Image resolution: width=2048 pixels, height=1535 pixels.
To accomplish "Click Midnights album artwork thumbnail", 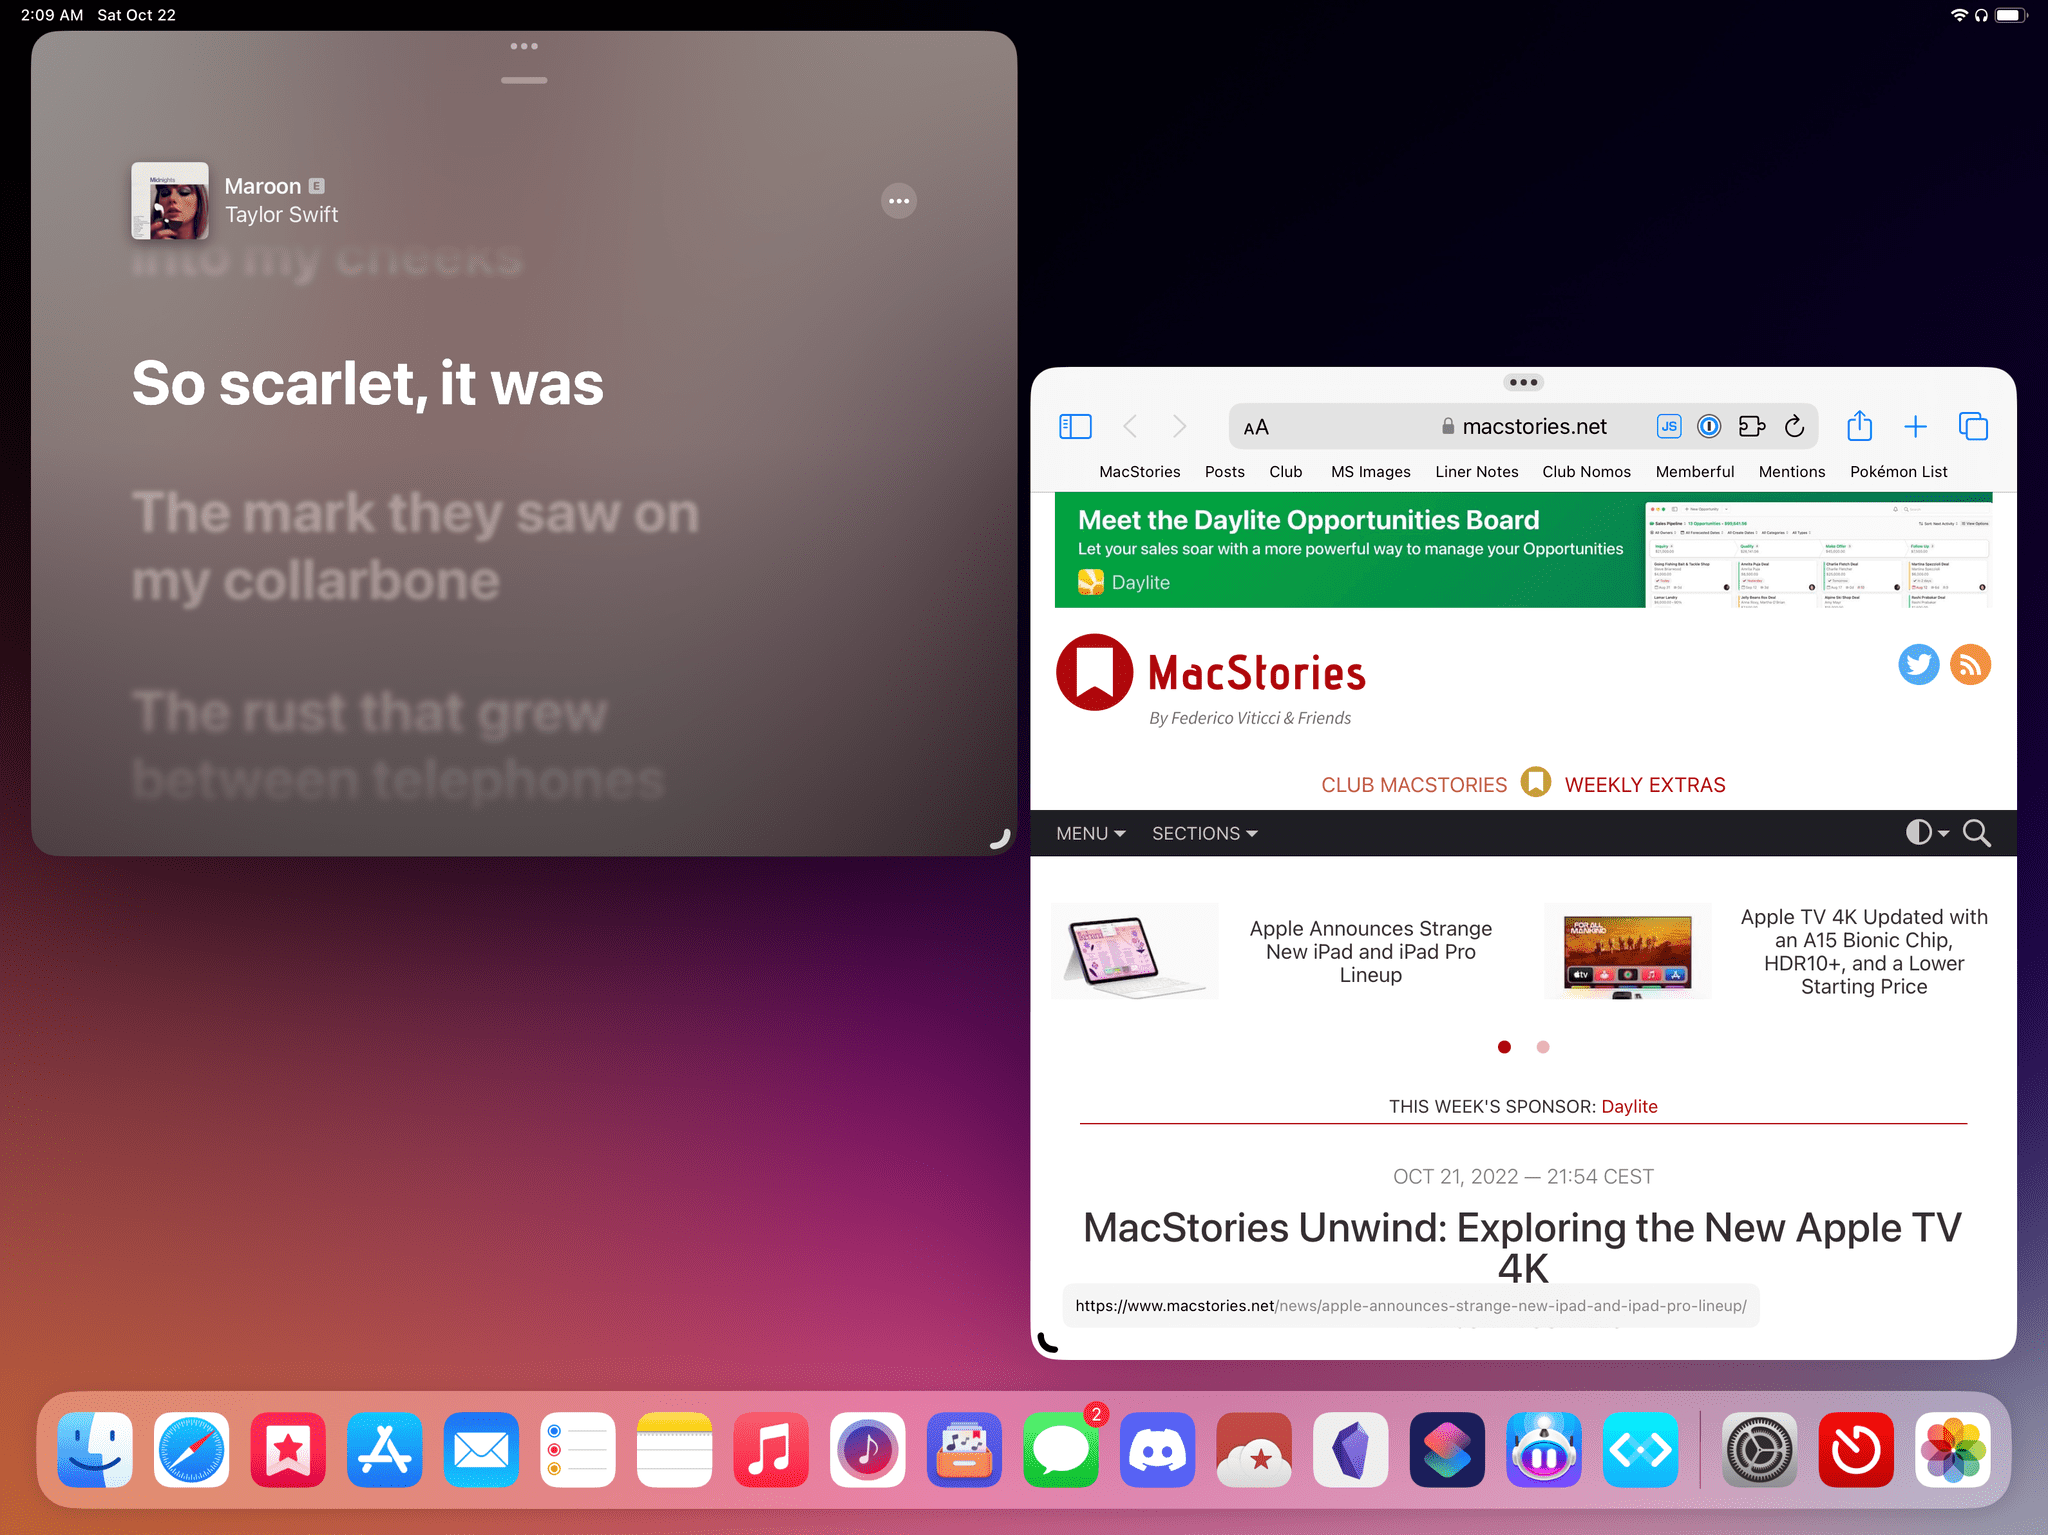I will point(170,201).
